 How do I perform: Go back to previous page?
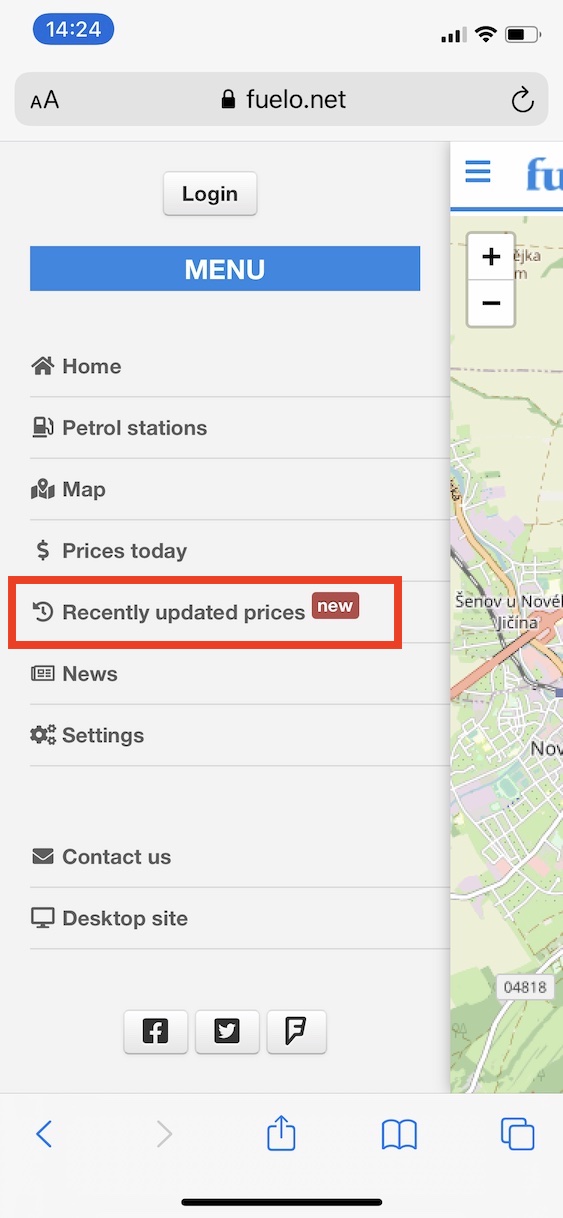(43, 1133)
